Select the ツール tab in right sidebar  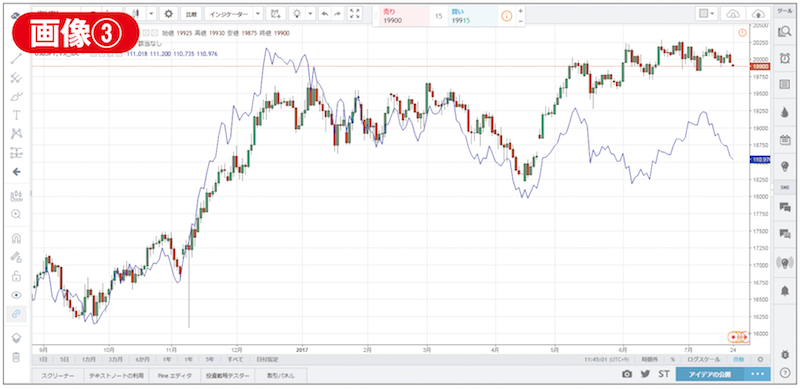coord(785,10)
